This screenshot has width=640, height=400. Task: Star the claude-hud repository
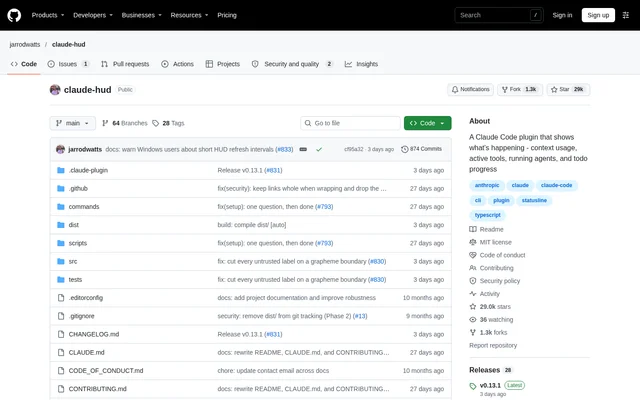point(568,89)
